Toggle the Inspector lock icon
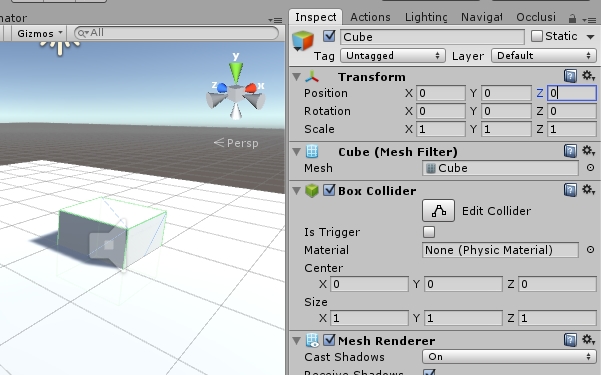The width and height of the screenshot is (601, 375). 572,18
